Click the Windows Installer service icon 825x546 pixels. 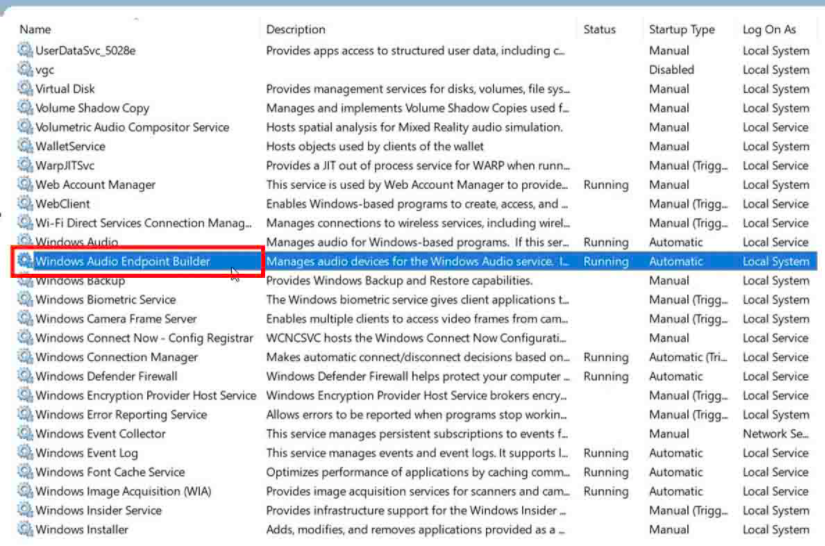[x=25, y=529]
